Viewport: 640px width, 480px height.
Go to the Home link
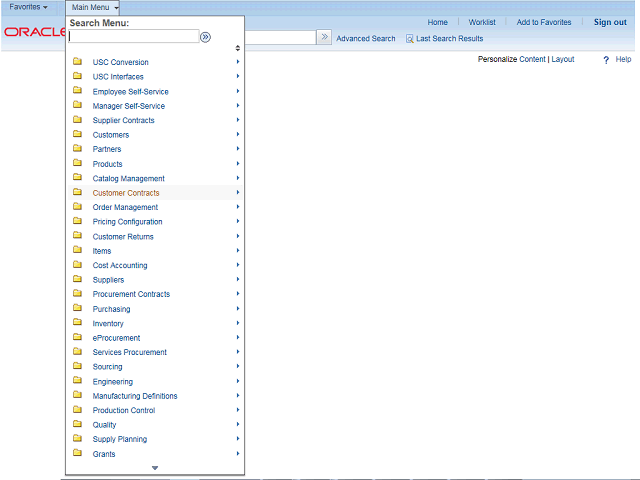438,22
